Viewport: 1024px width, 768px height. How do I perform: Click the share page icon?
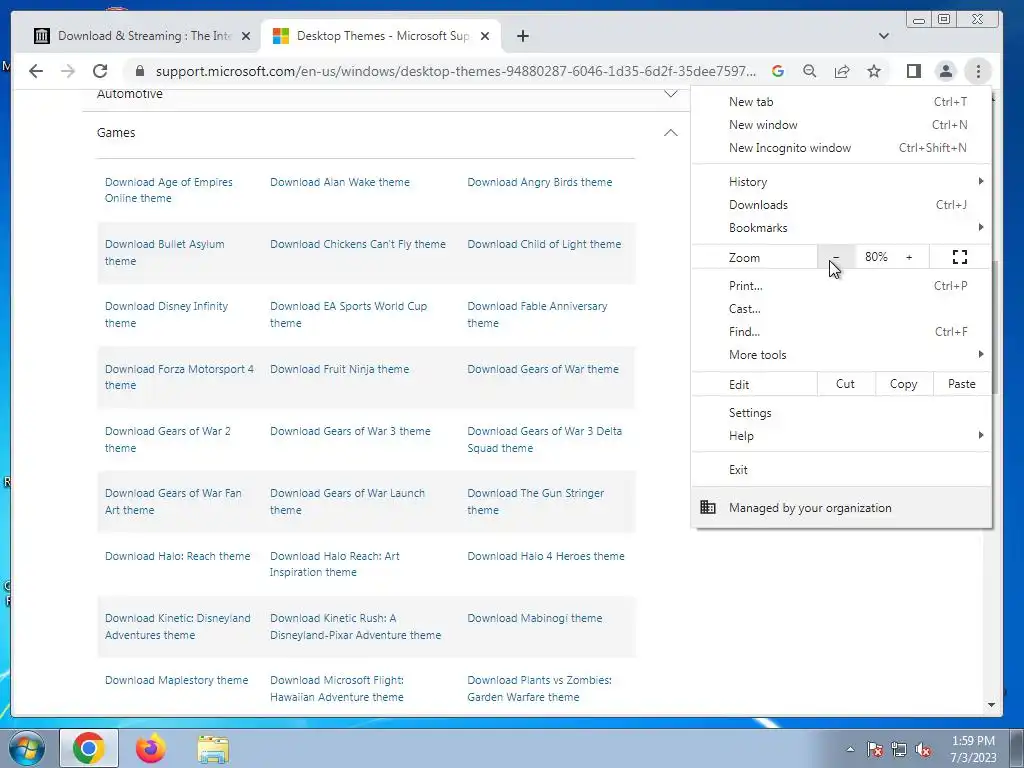842,71
